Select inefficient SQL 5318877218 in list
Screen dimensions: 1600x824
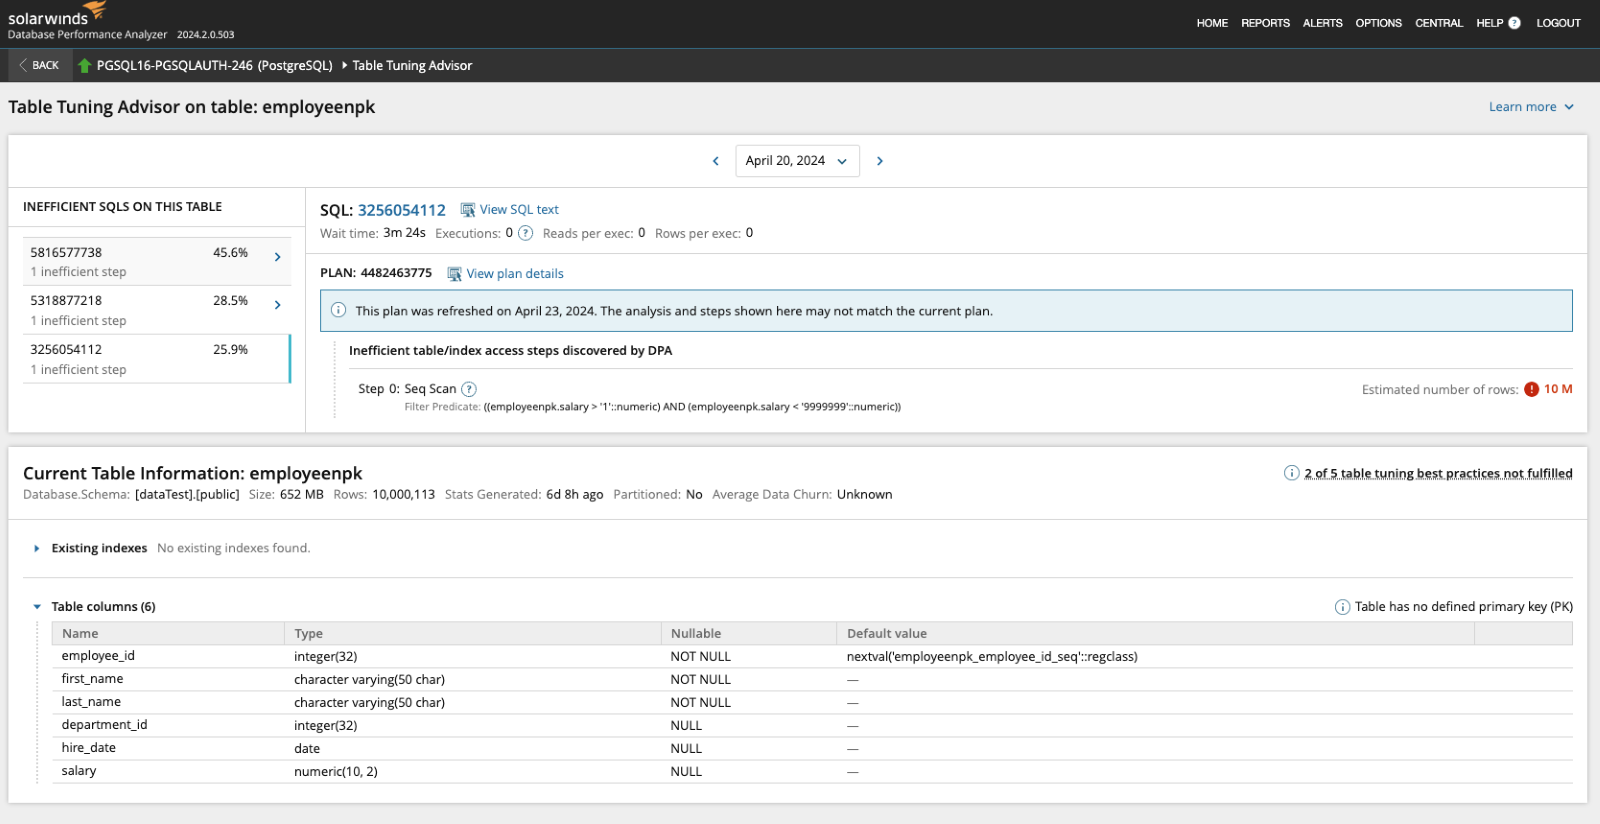point(157,310)
